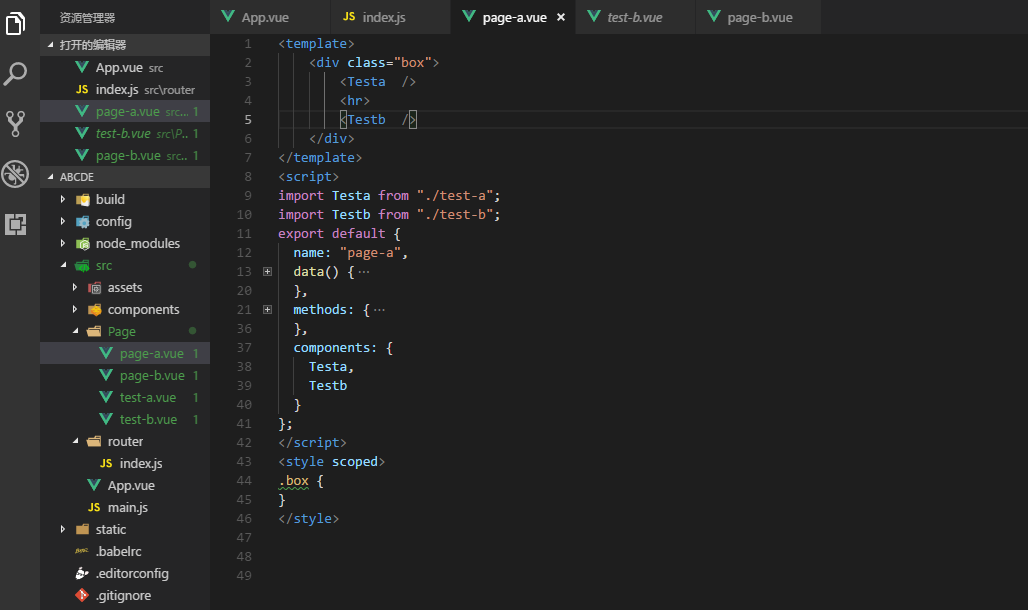Open test-b.vue in Page folder
The height and width of the screenshot is (610, 1028).
[125, 419]
